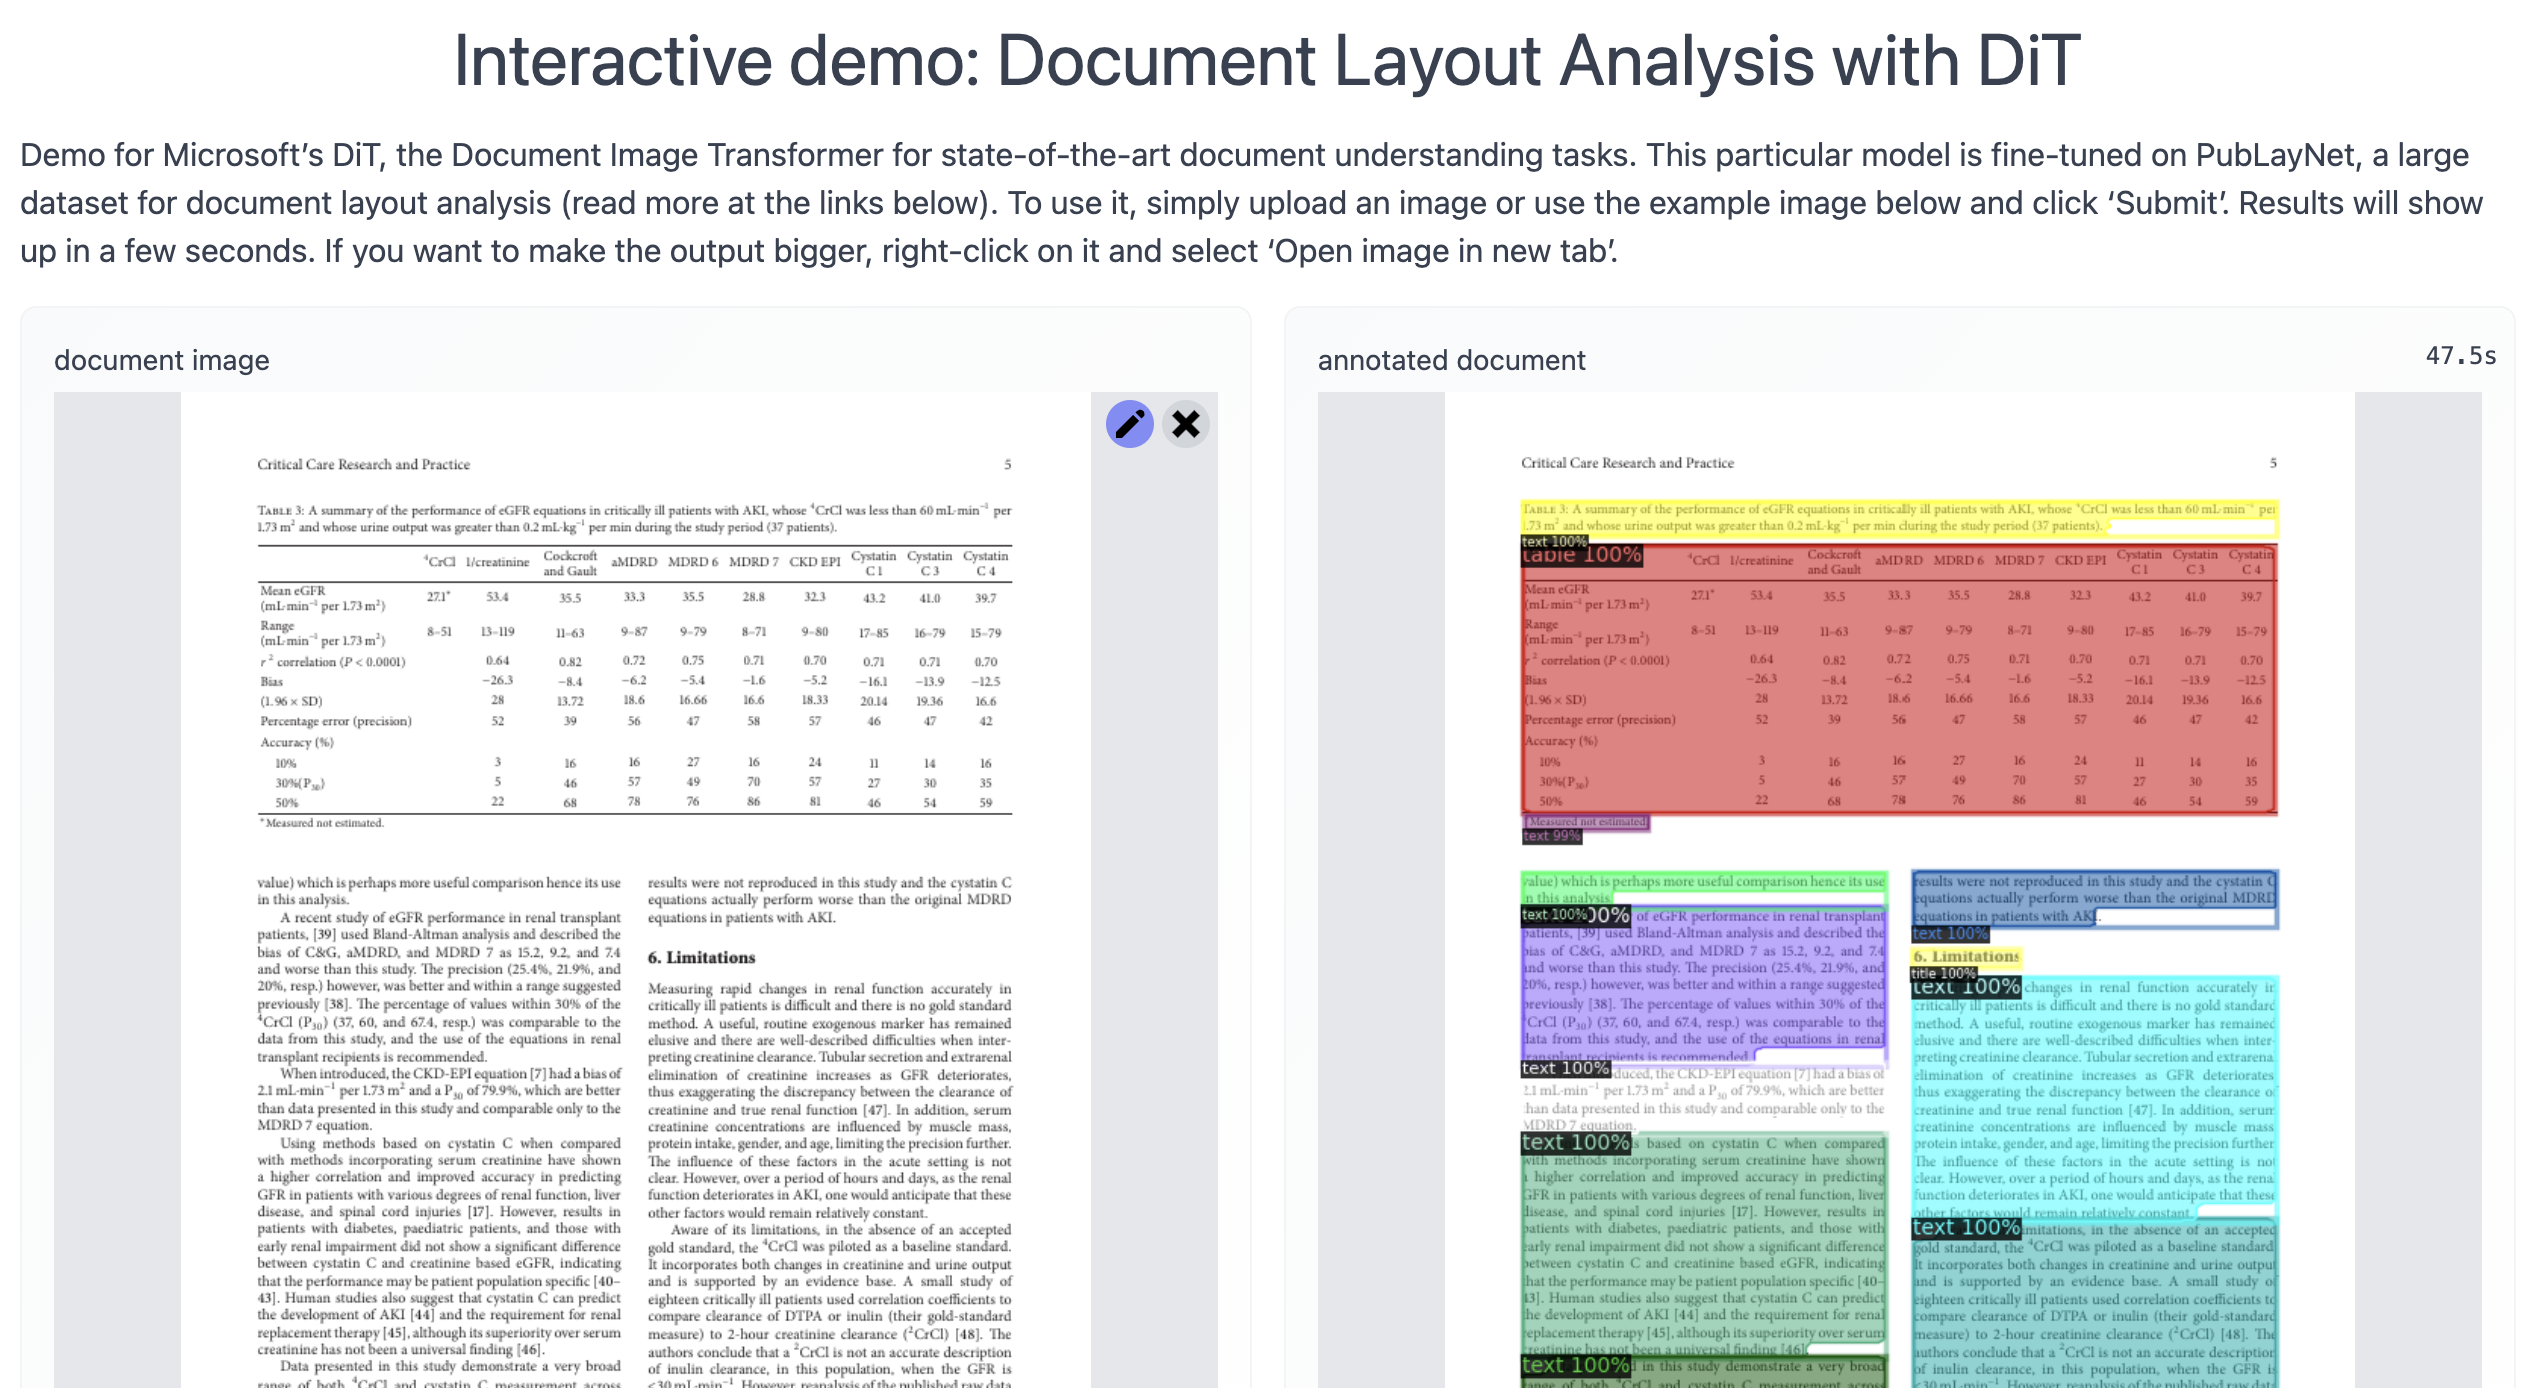Click the red table region in annotated document
This screenshot has width=2524, height=1388.
click(1899, 680)
